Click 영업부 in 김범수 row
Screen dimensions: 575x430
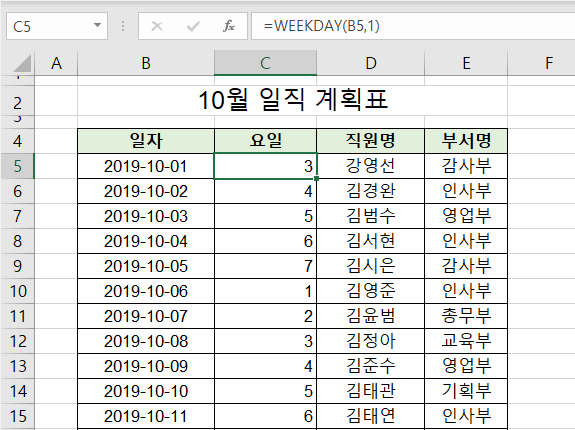466,216
